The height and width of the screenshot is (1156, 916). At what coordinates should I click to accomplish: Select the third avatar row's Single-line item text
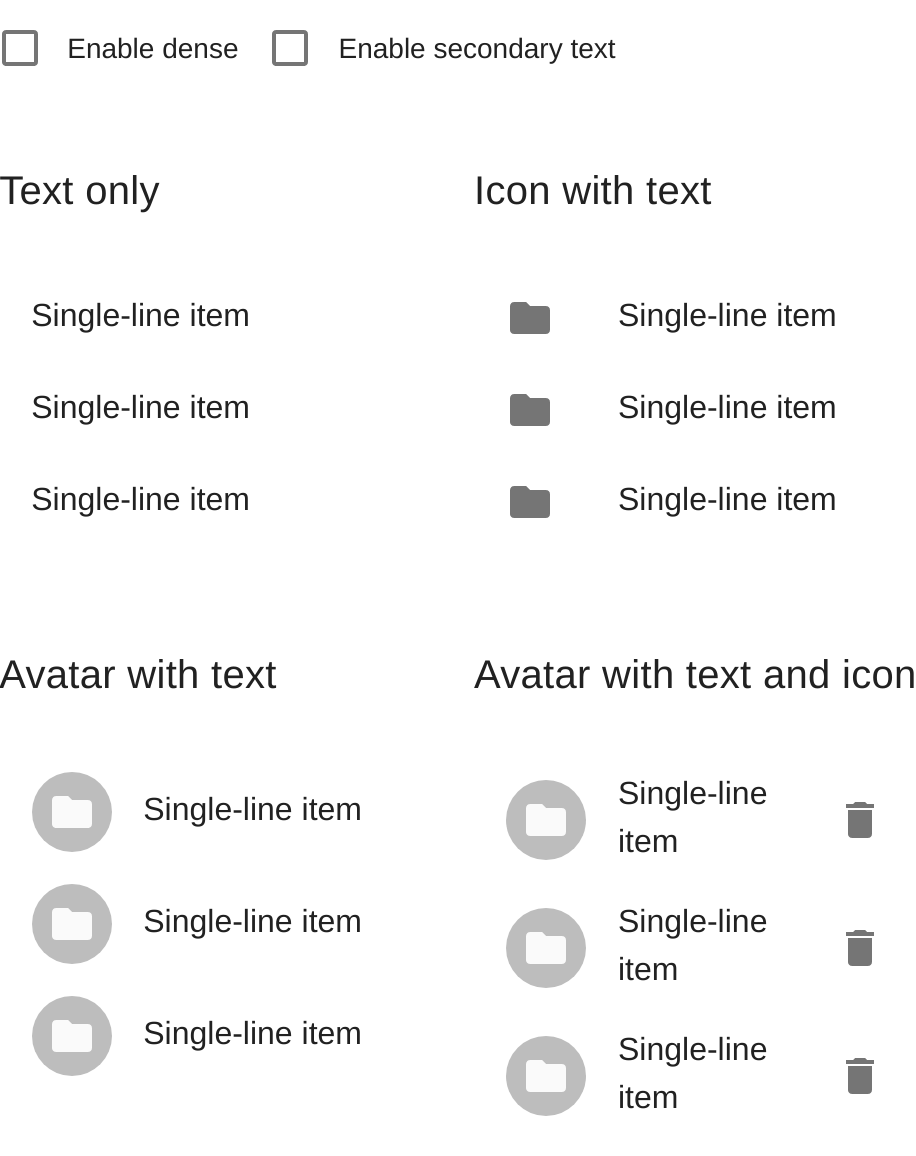pos(252,1033)
